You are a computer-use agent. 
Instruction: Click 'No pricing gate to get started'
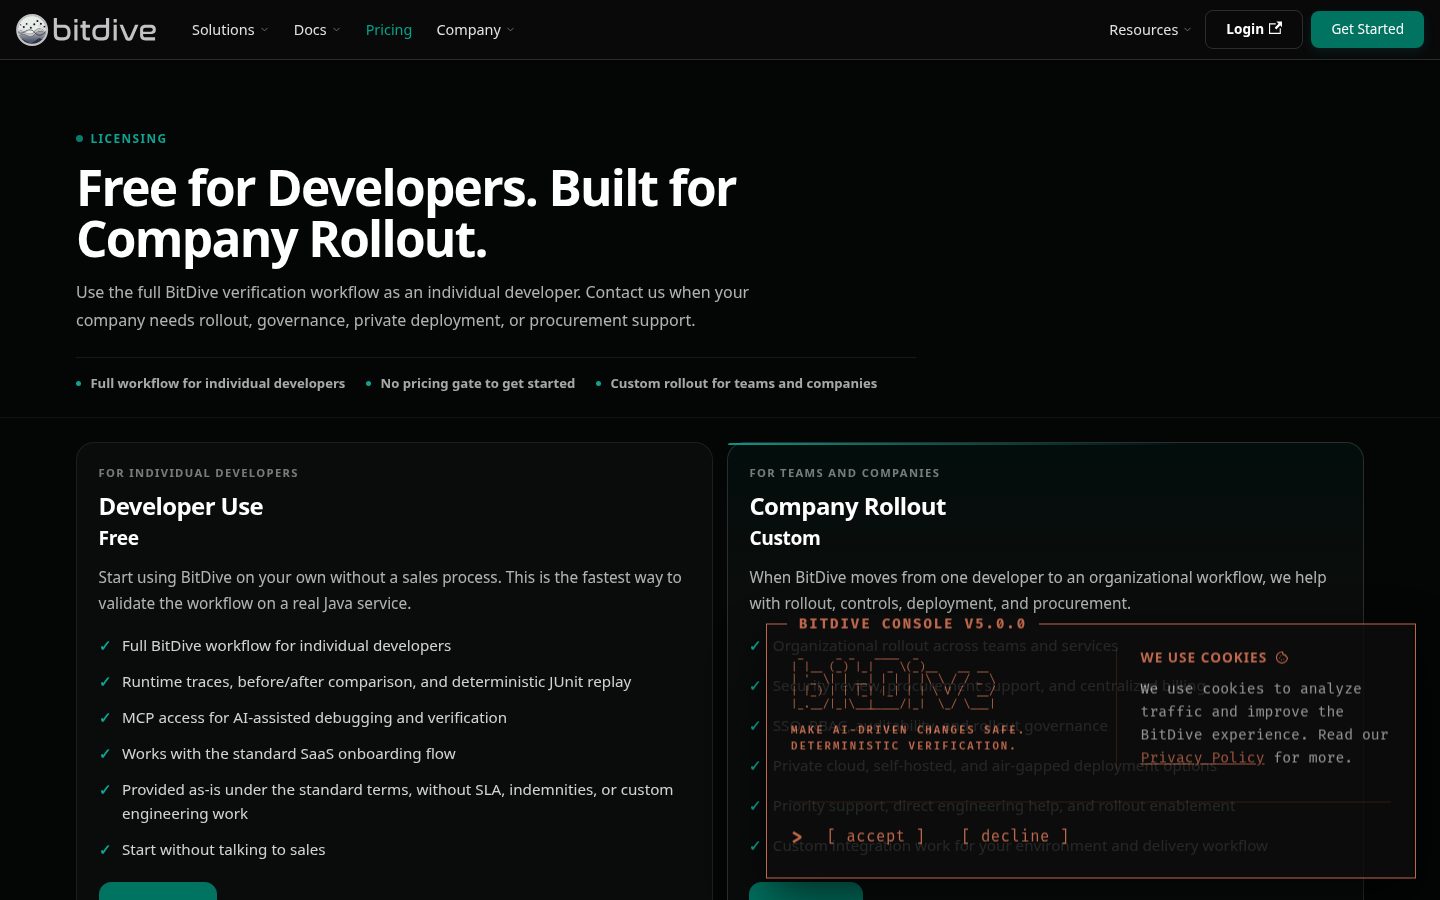[x=478, y=383]
